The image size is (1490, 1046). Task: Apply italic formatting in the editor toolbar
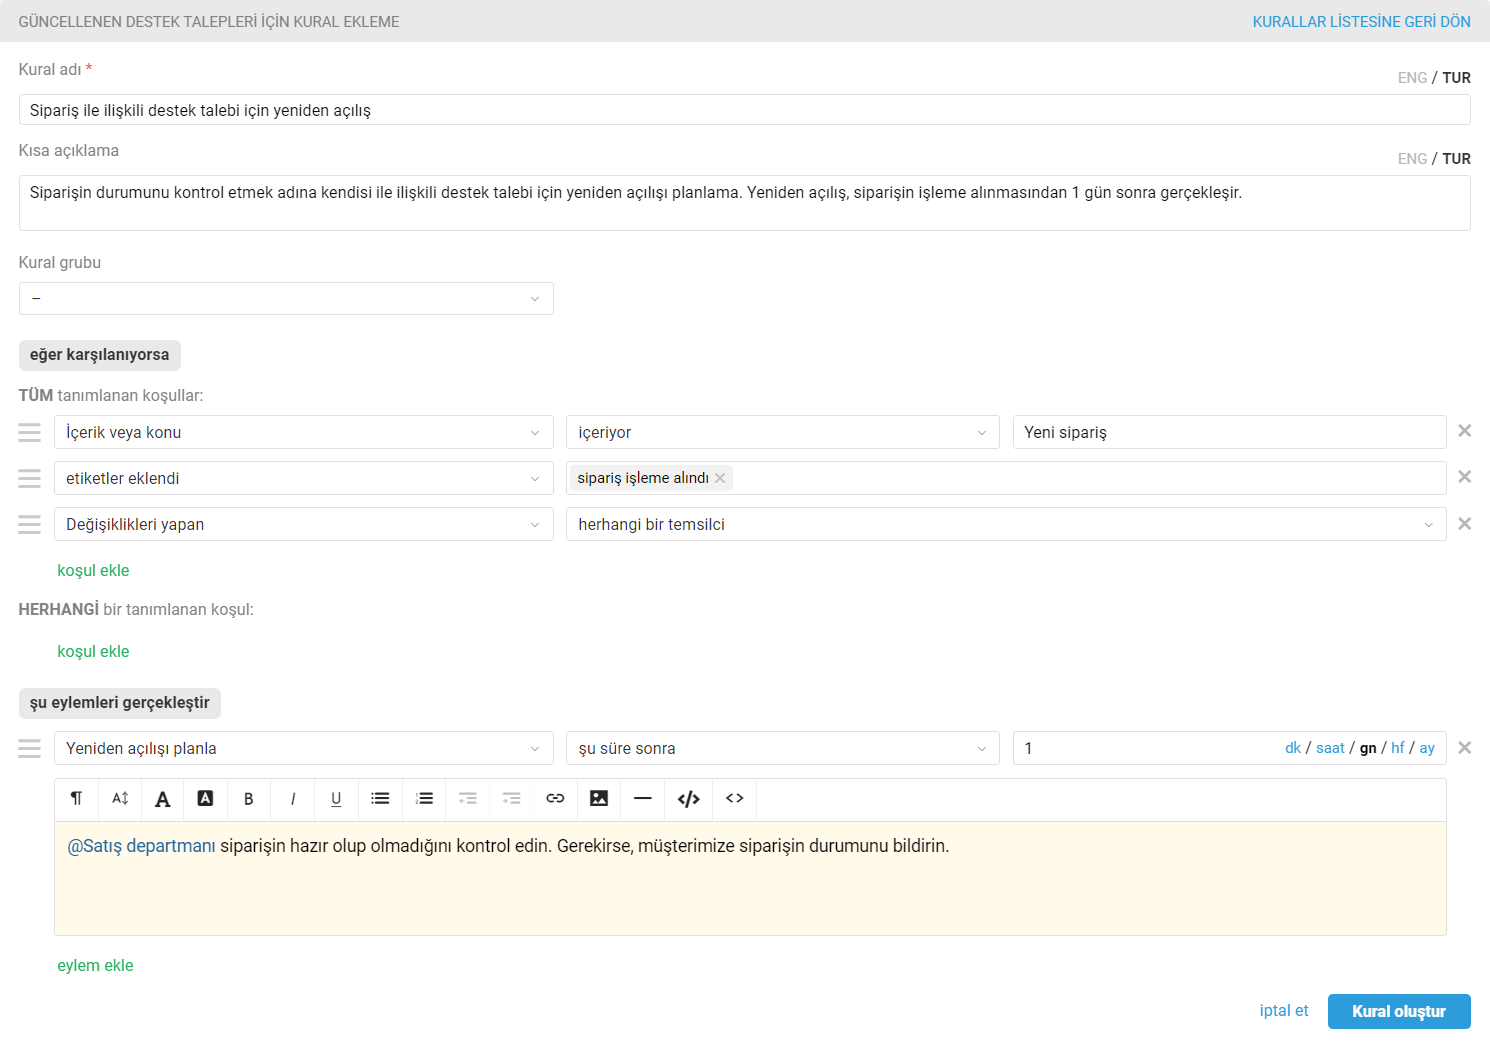[293, 799]
